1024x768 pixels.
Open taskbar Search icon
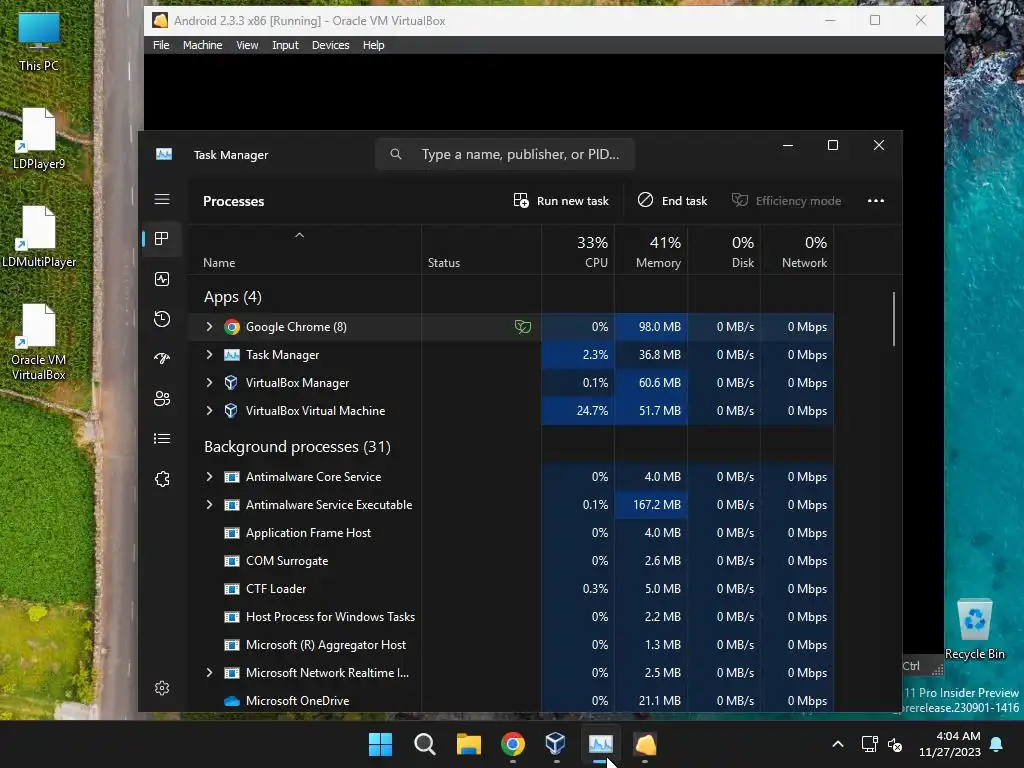(x=424, y=744)
